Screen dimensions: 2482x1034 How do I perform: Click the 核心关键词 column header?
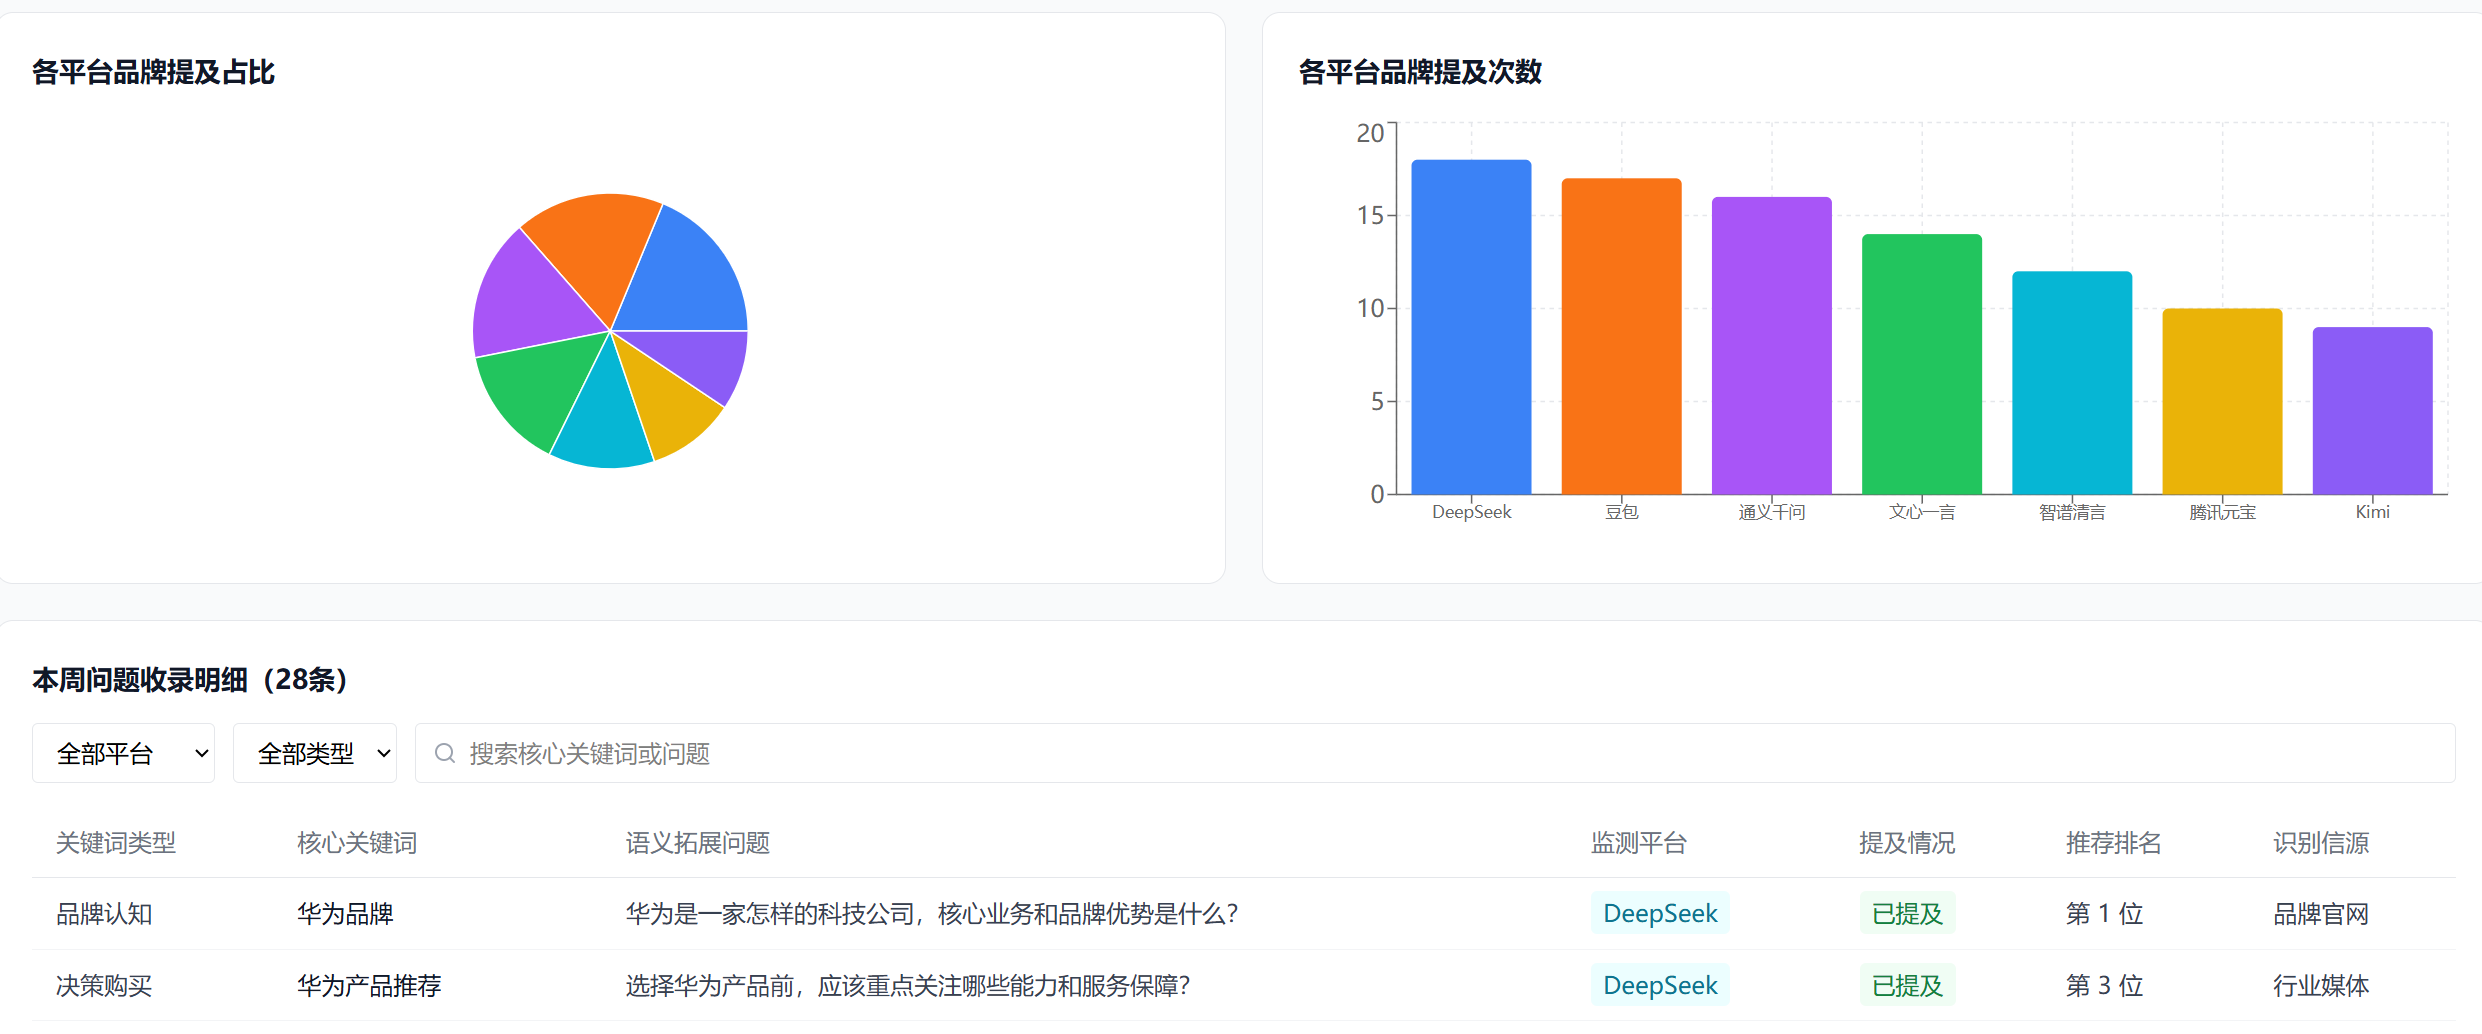click(x=357, y=843)
